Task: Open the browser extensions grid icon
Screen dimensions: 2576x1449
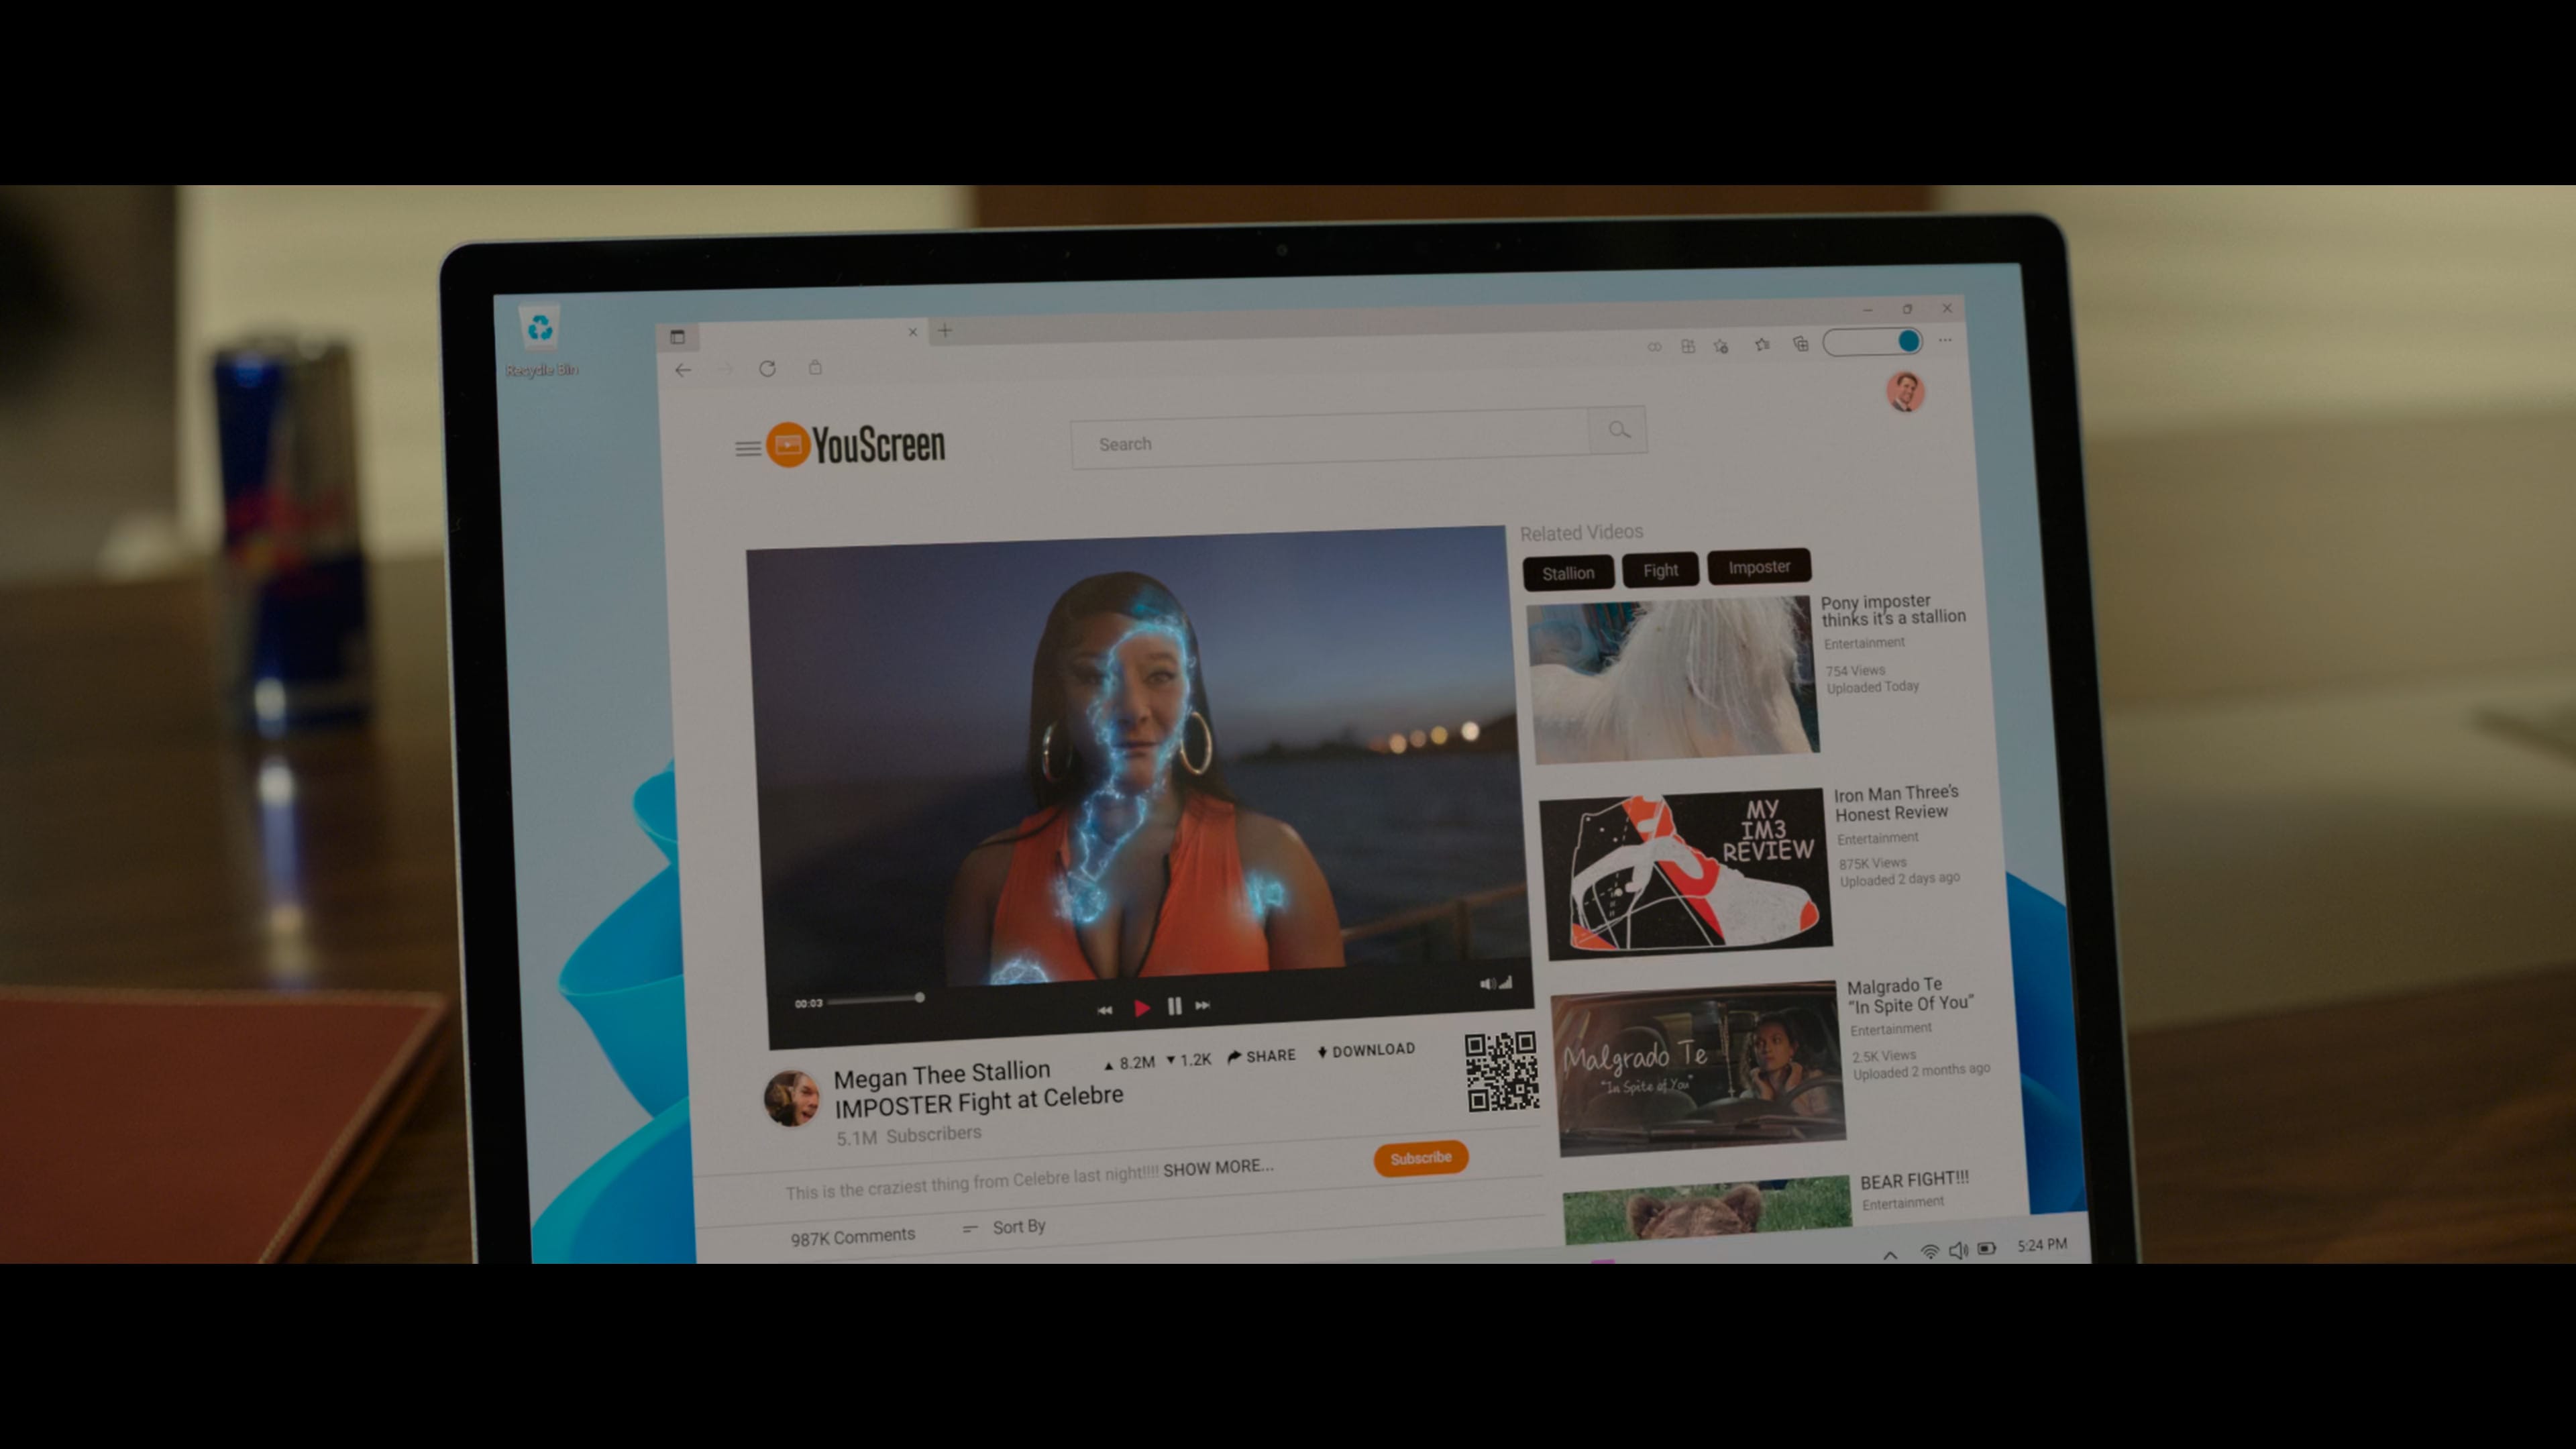Action: (1688, 346)
